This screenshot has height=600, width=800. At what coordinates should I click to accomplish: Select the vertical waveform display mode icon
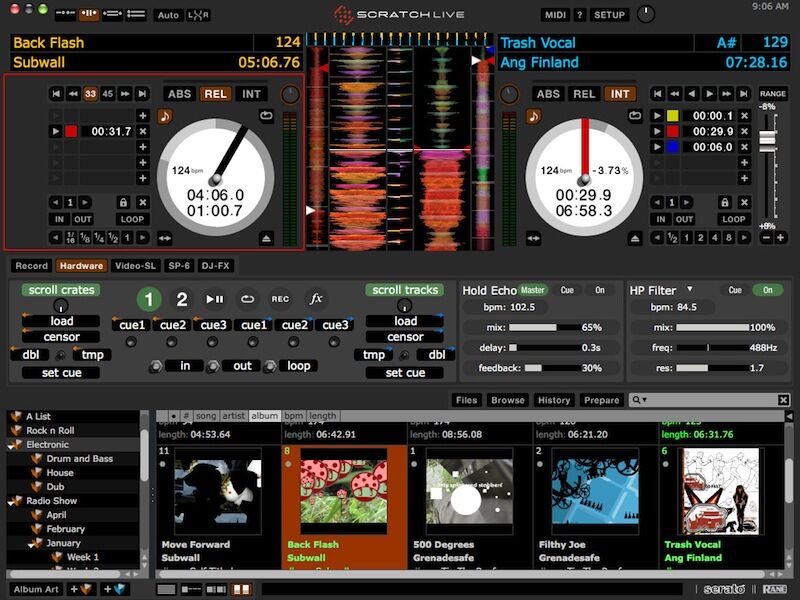pyautogui.click(x=87, y=14)
